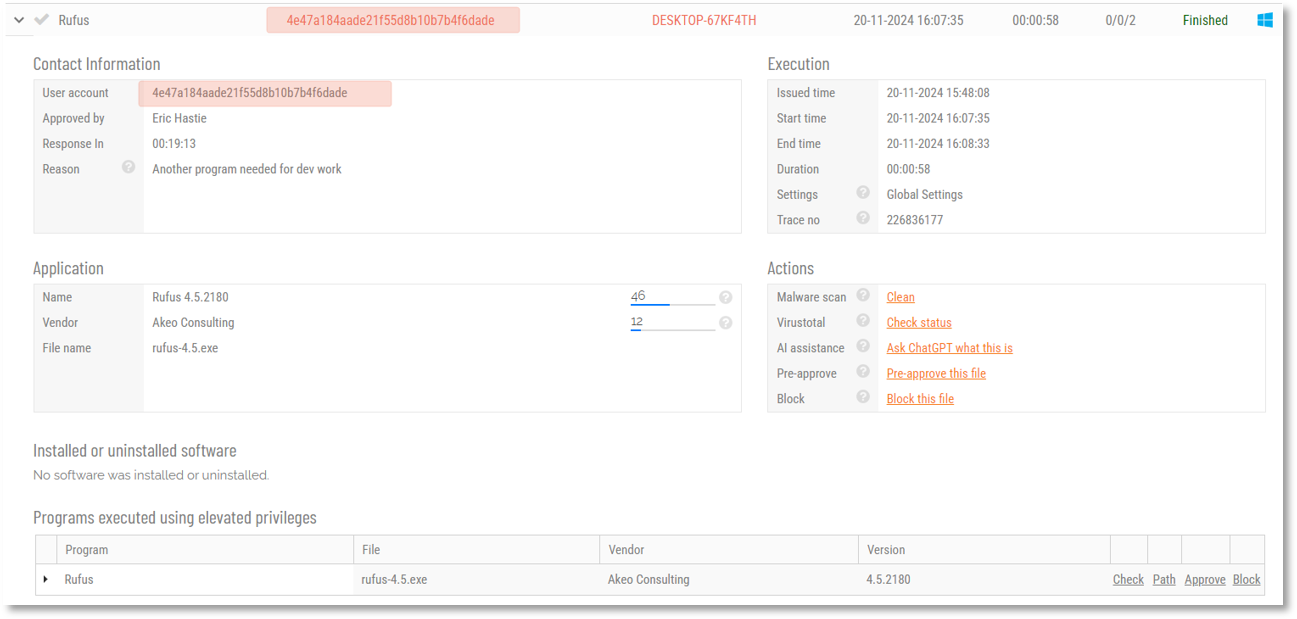Click the Finished status label

point(1205,20)
